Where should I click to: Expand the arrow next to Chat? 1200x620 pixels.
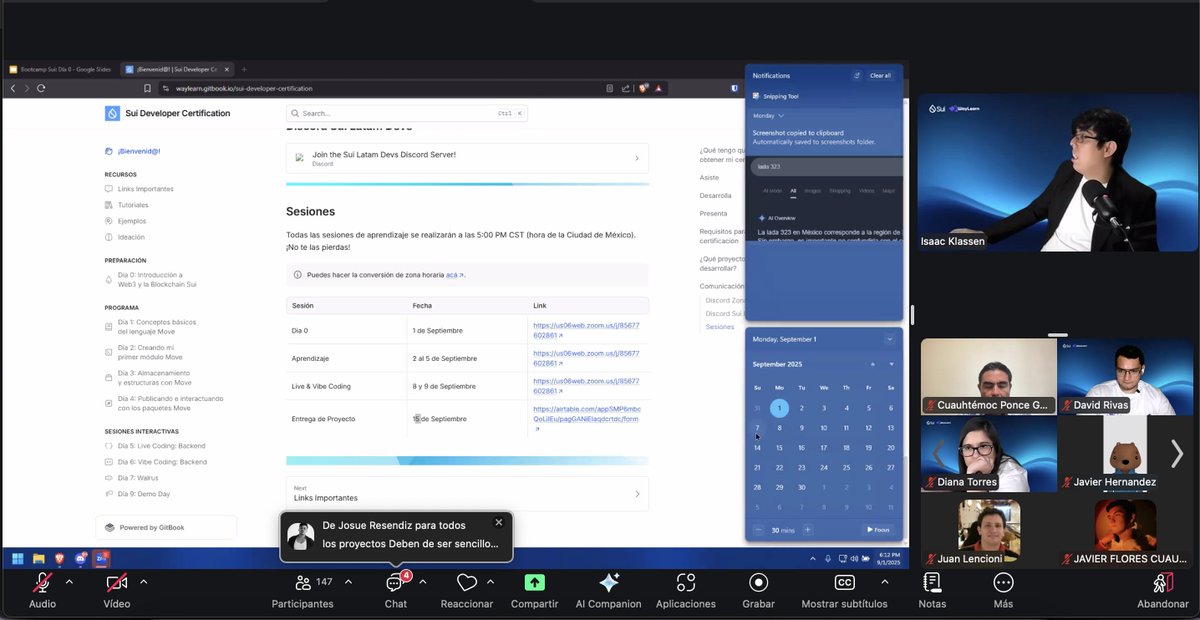(423, 581)
